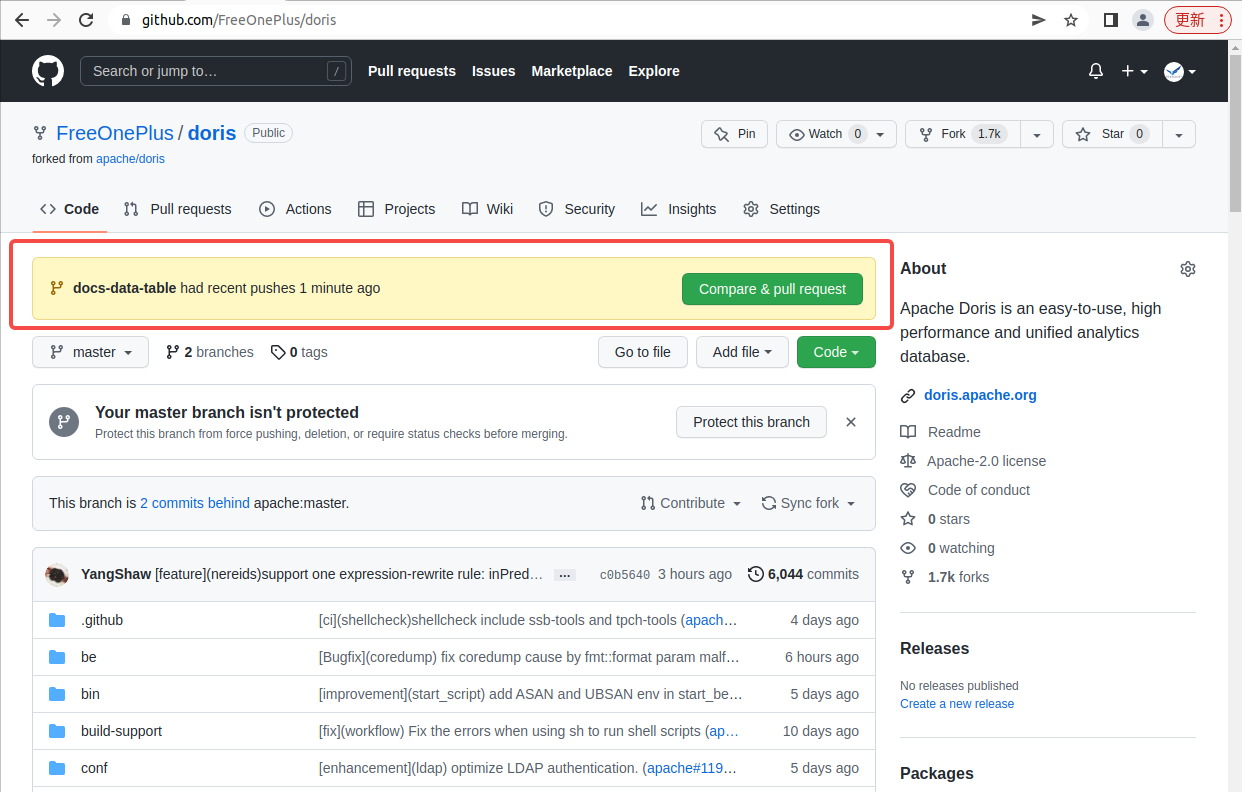Click the lock icon in address bar

click(126, 20)
